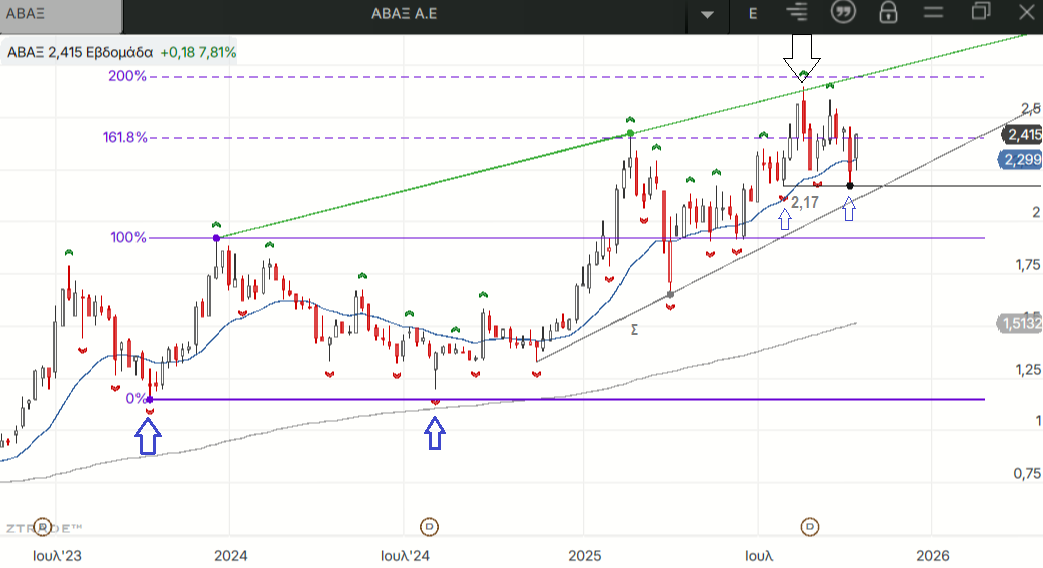1043x568 pixels.
Task: Click the 2,415 current price tag on axis
Action: pos(1023,135)
